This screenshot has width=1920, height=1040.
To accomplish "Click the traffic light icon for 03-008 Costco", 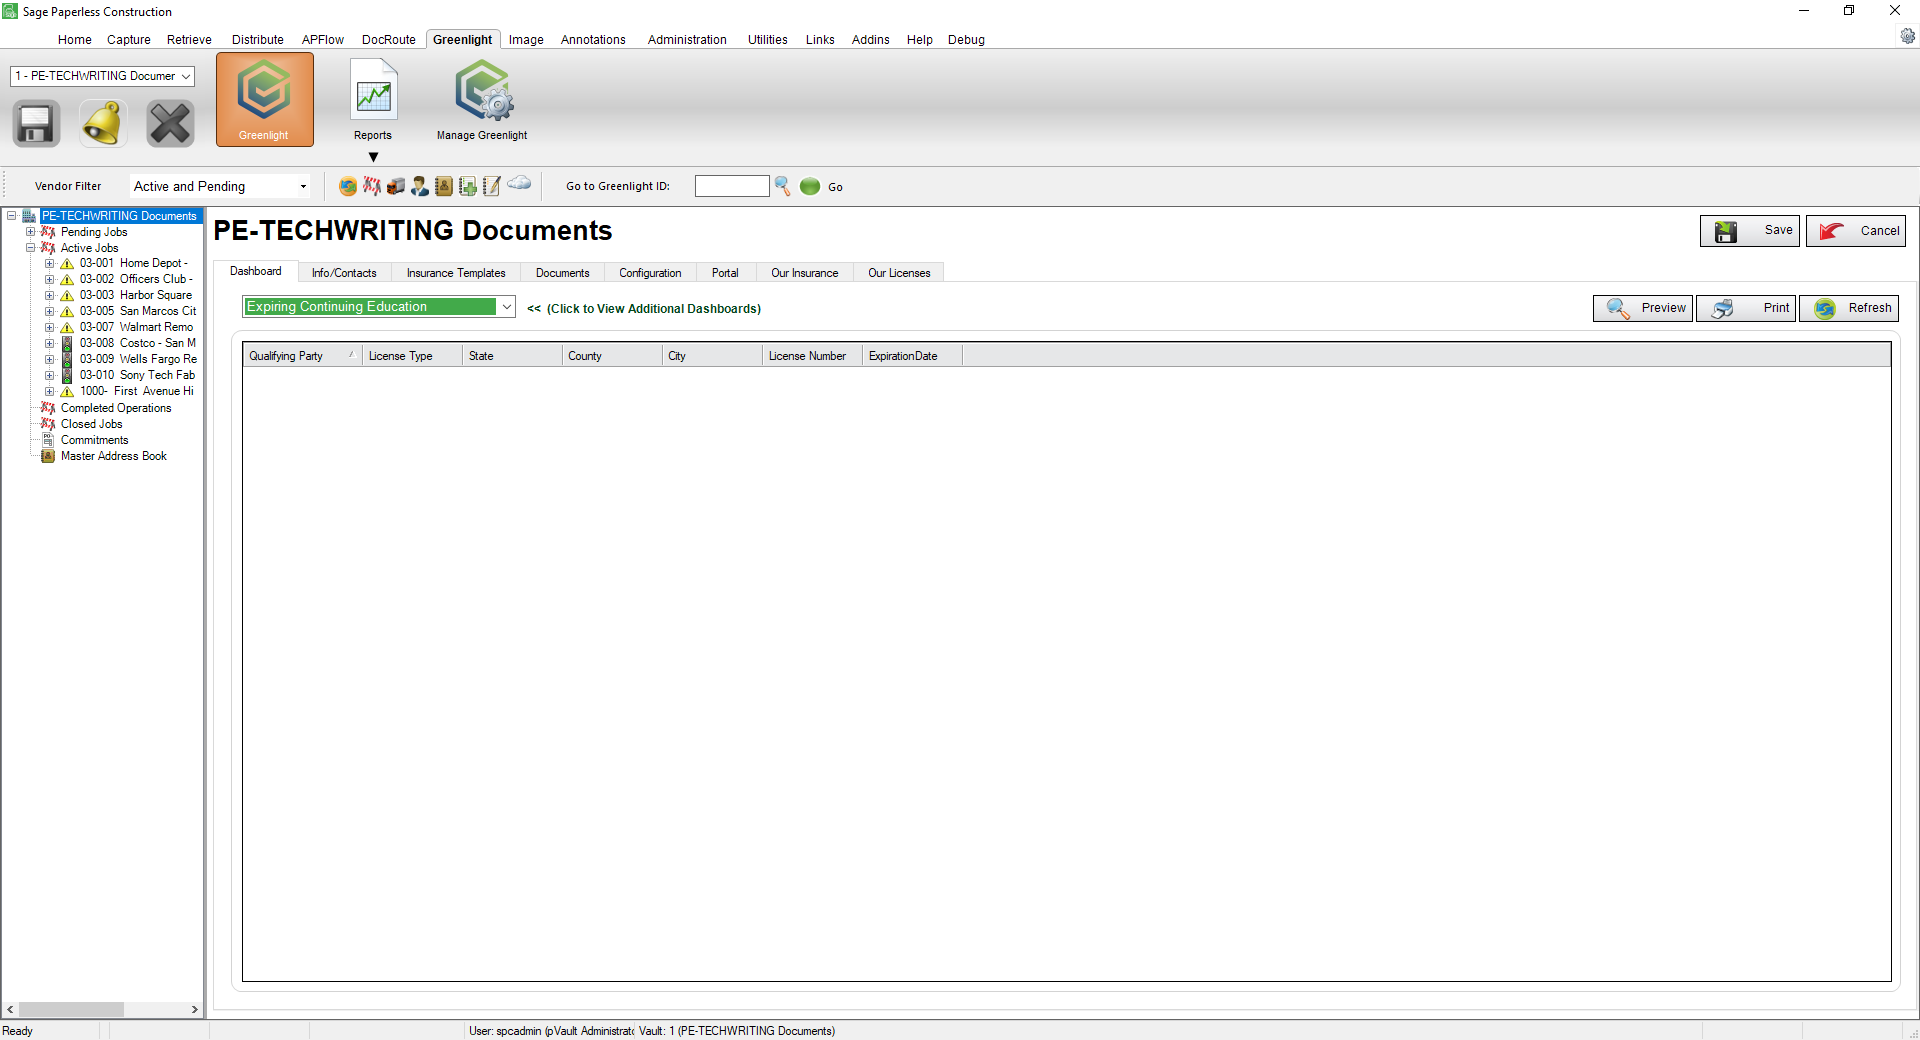I will coord(67,343).
